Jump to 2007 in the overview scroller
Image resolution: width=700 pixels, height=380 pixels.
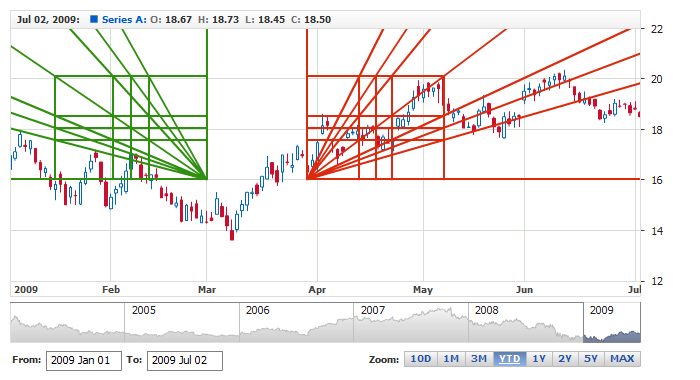(411, 322)
